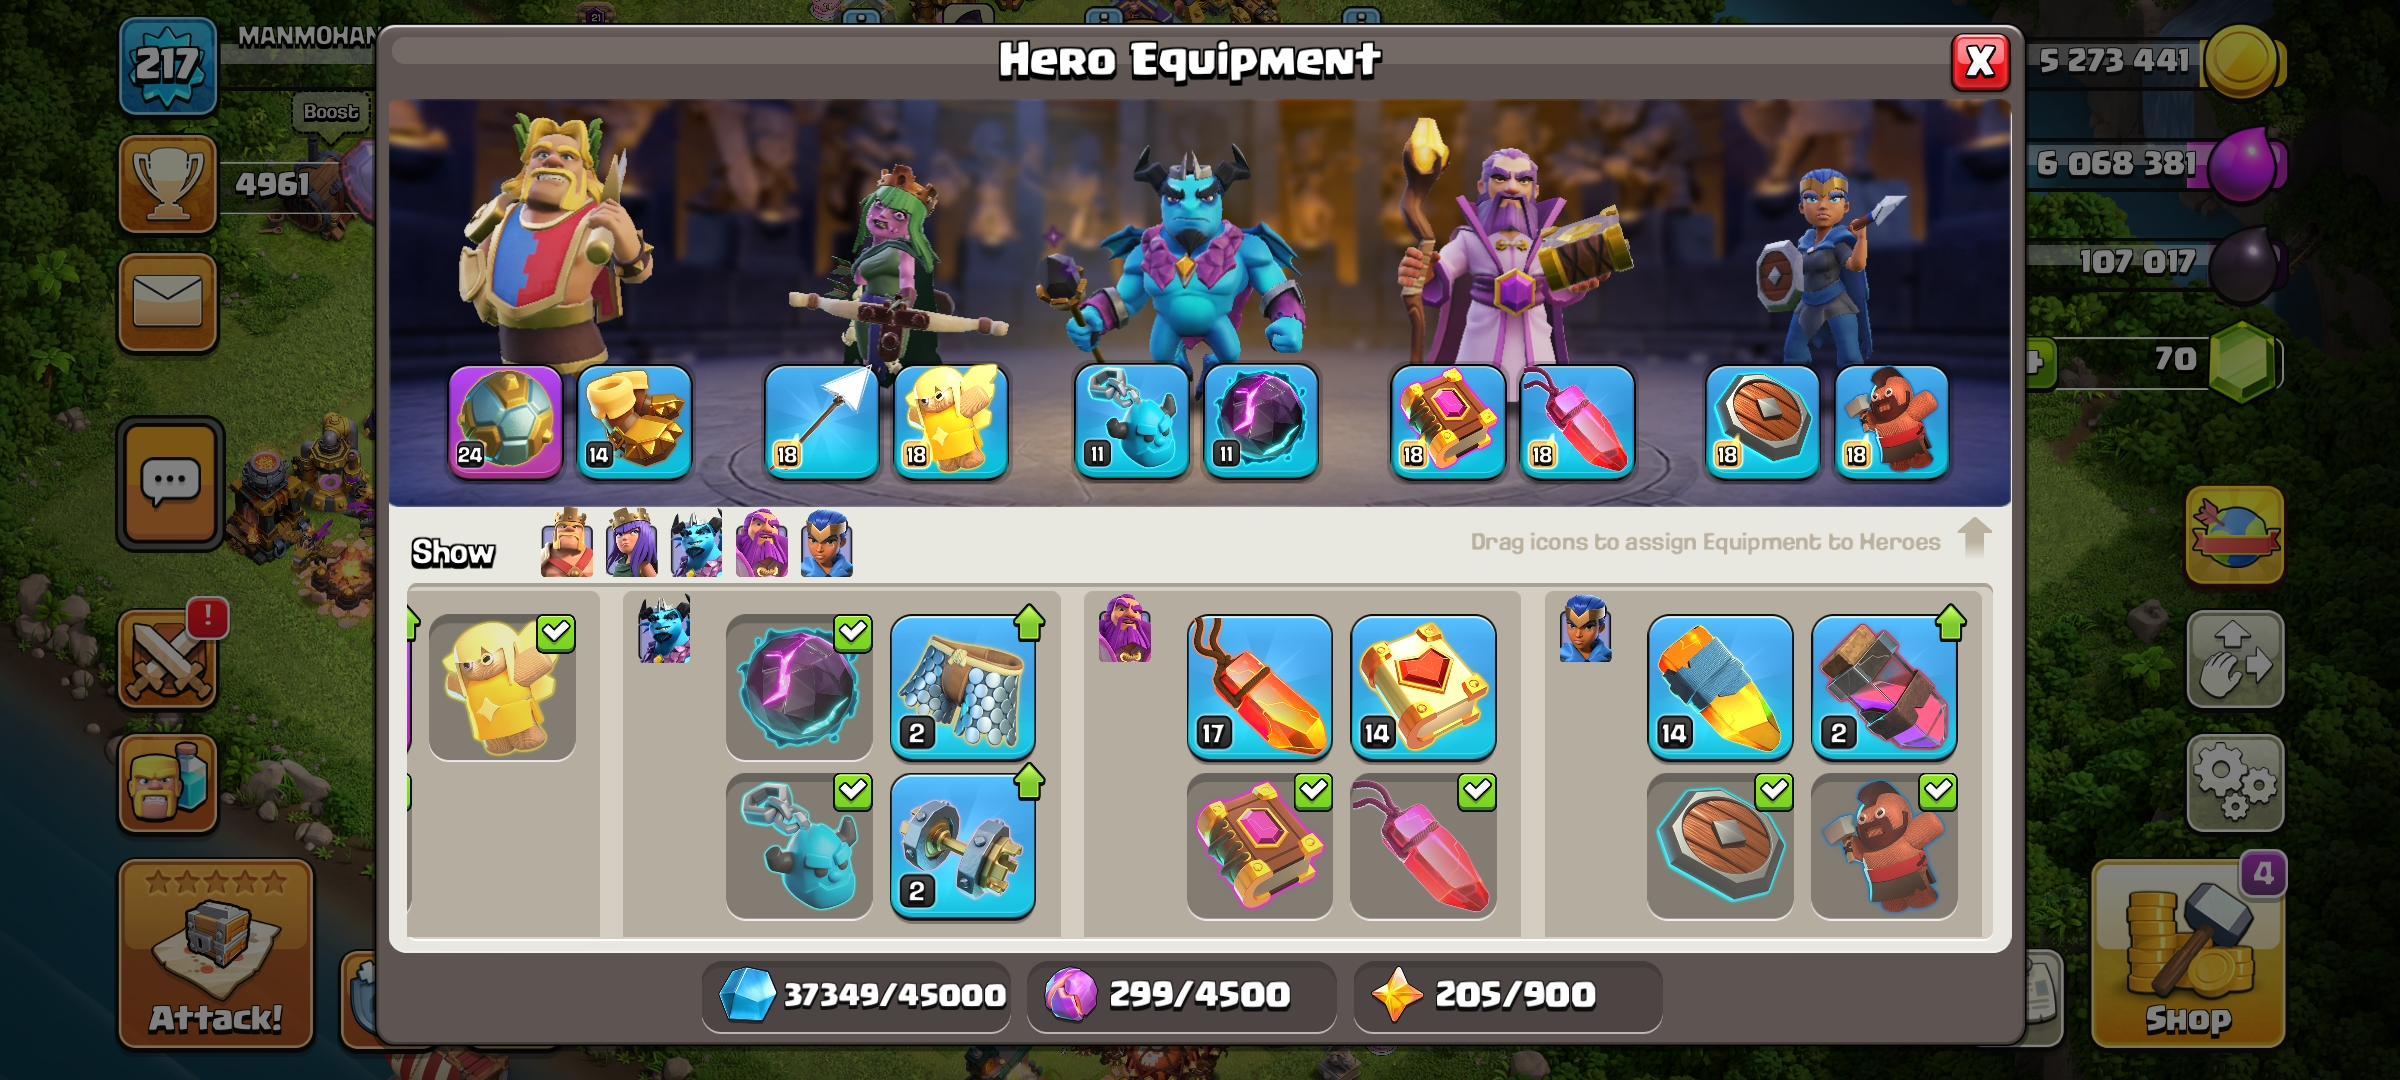Image resolution: width=2400 pixels, height=1080 pixels.
Task: Choose the level 17 orange Gem equipment
Action: (x=1259, y=687)
